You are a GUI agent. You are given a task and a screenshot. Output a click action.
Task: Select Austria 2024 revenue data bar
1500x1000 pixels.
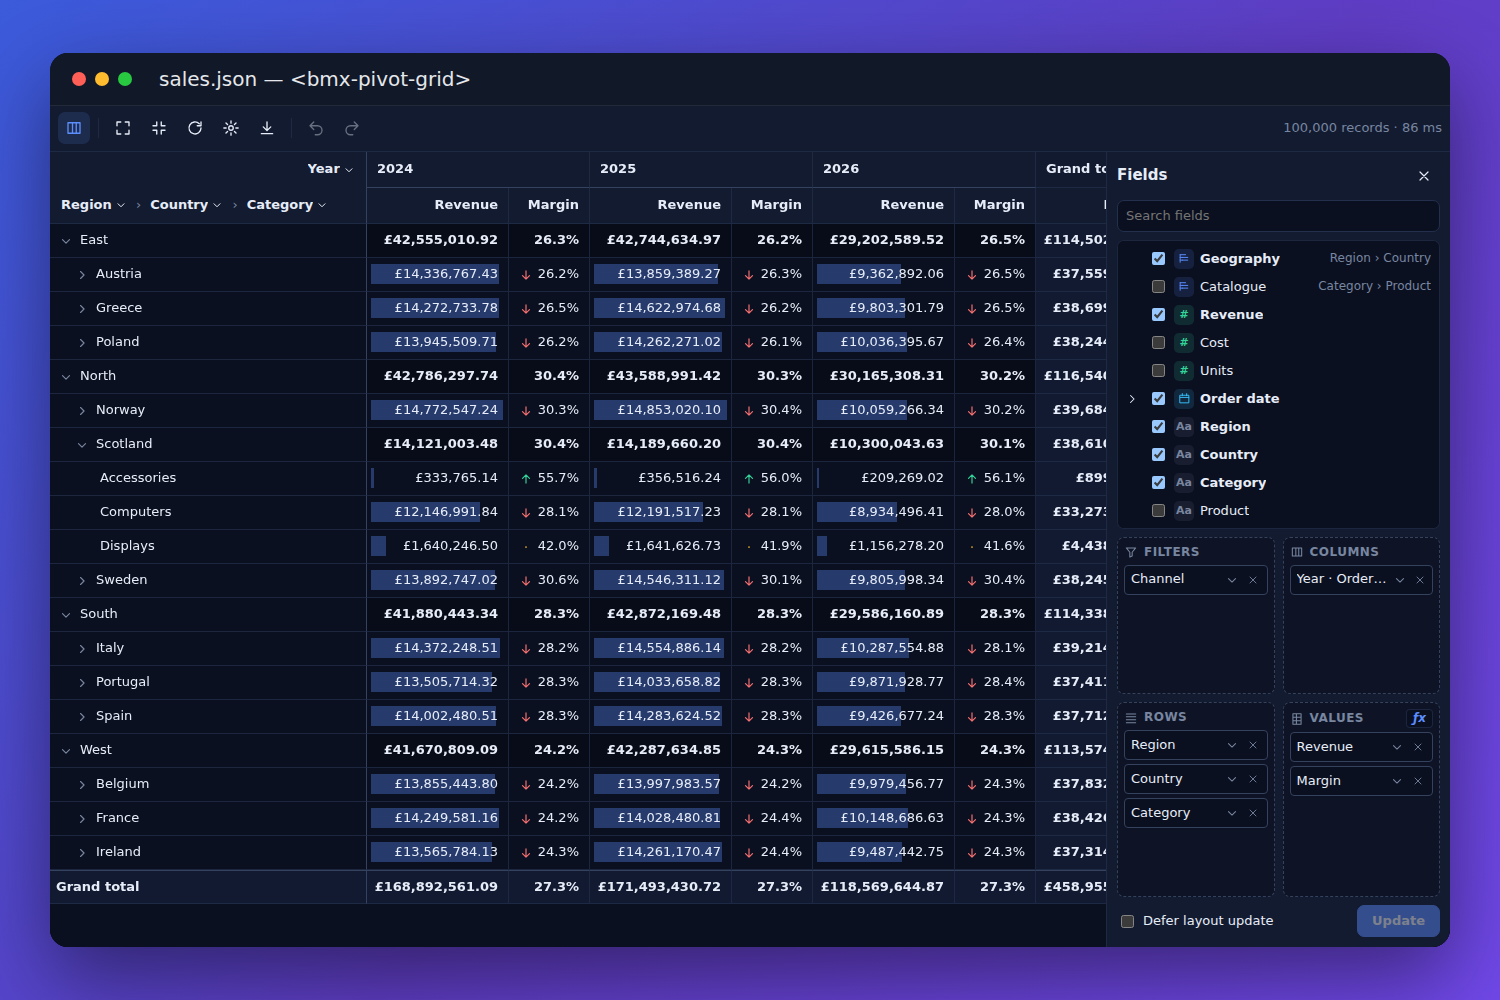click(x=437, y=274)
